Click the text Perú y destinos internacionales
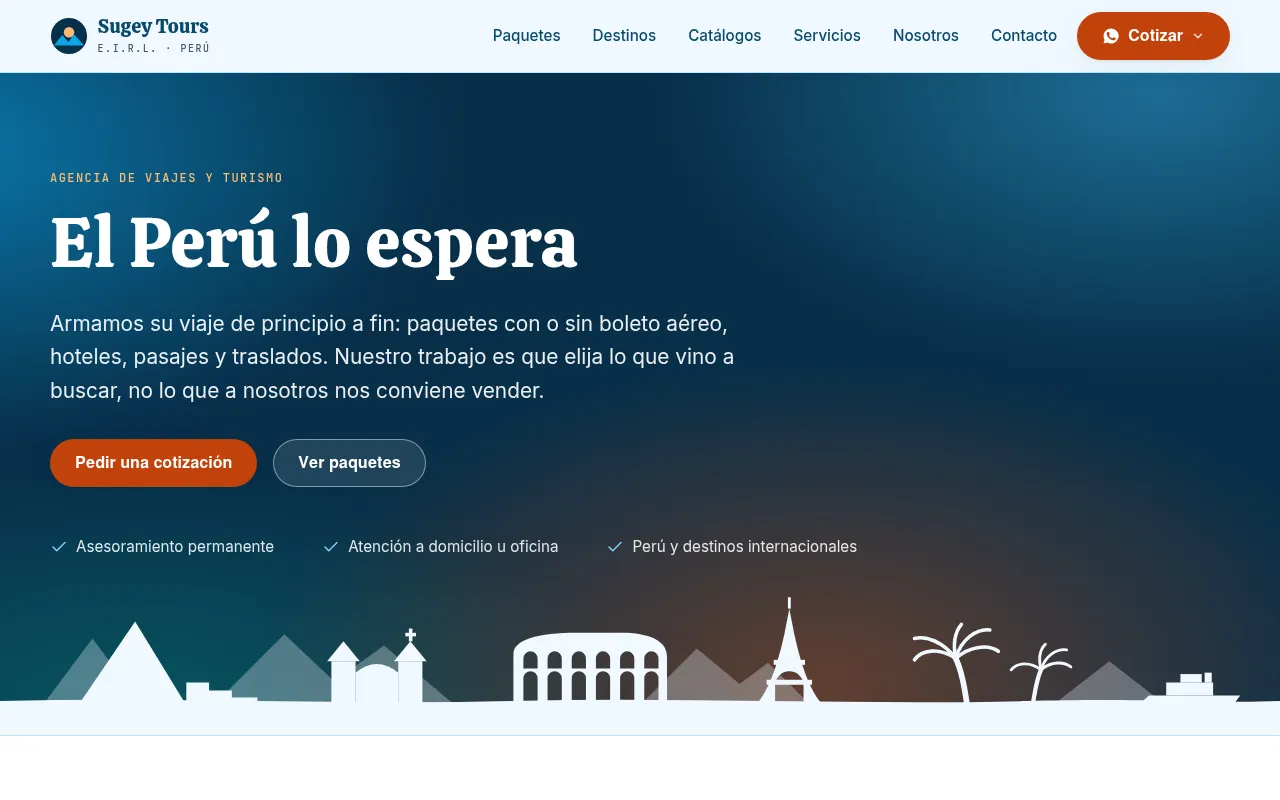Image resolution: width=1280 pixels, height=800 pixels. coord(745,547)
